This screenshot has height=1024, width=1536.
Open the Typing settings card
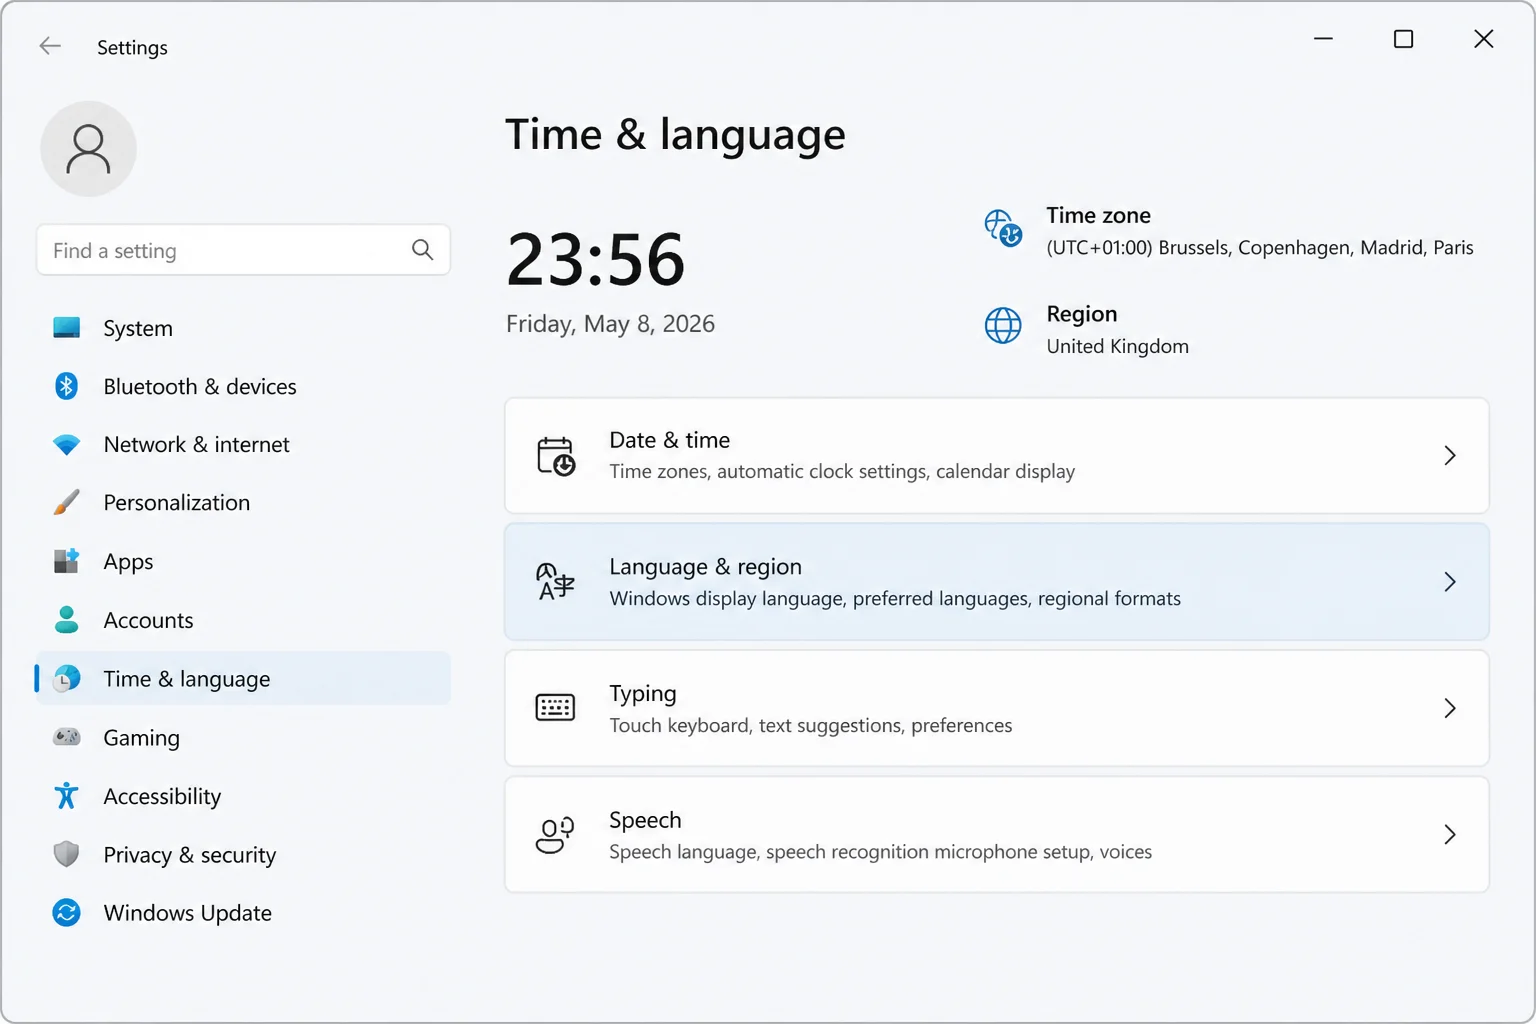point(997,708)
